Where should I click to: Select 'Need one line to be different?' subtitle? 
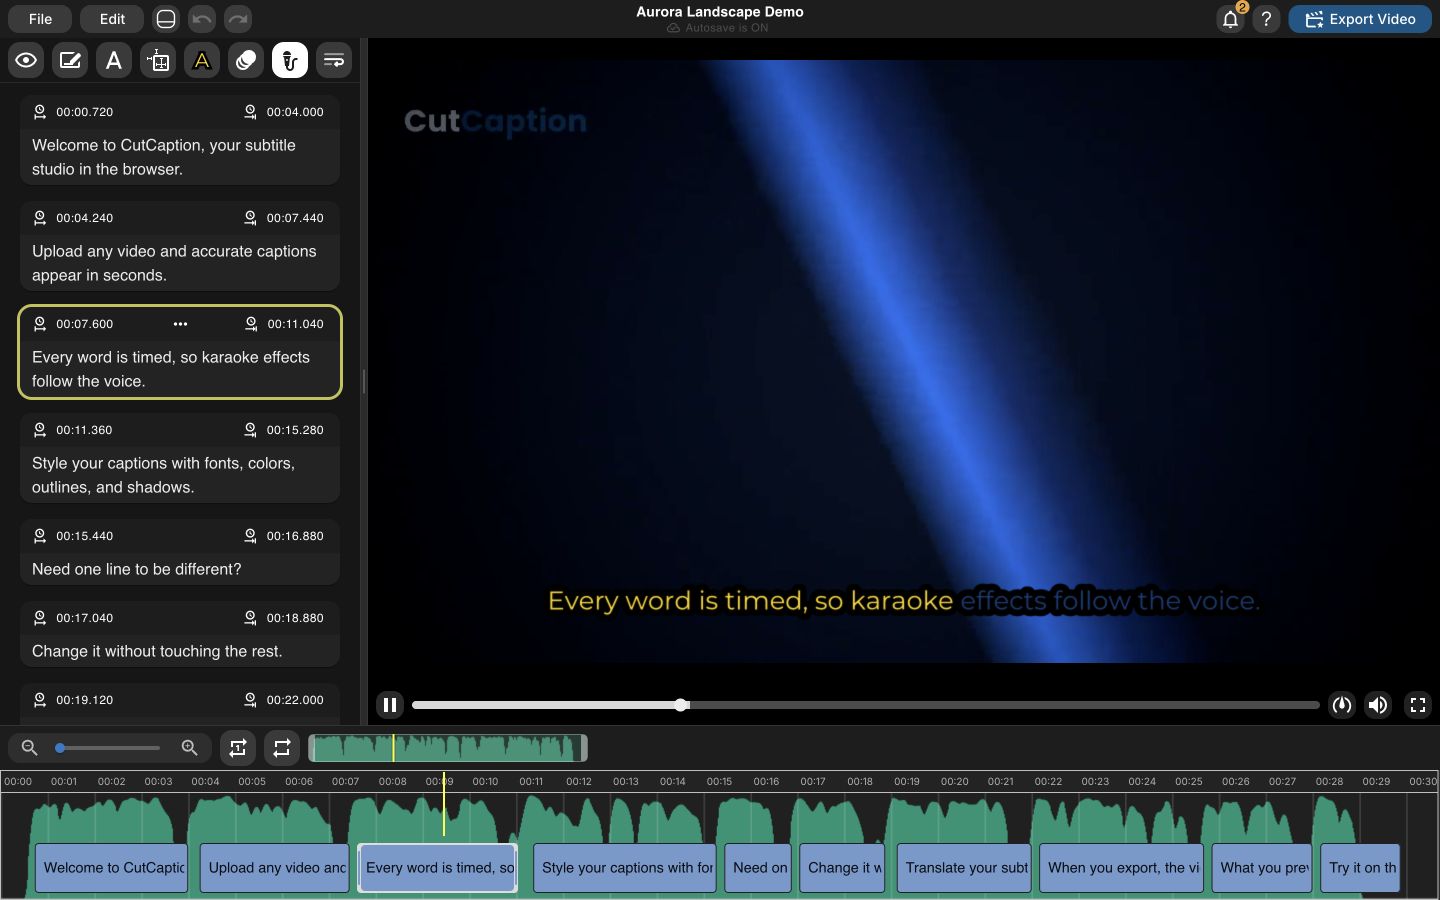click(x=137, y=569)
